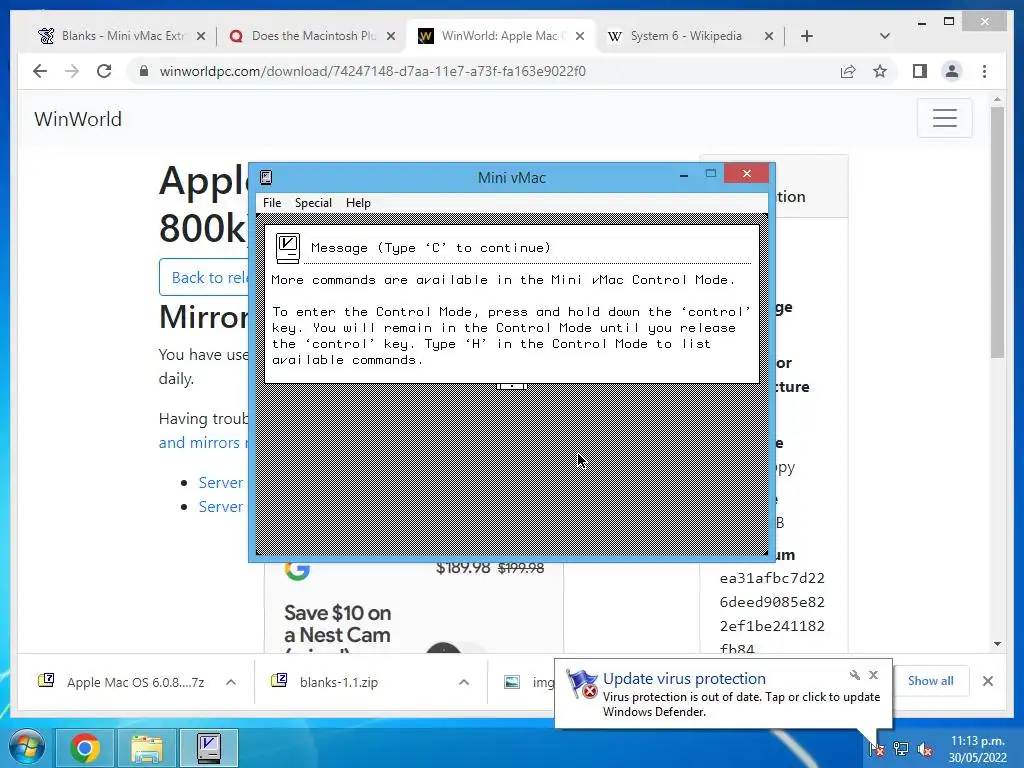Open the Special menu in Mini vMac
This screenshot has height=768, width=1024.
pos(313,203)
